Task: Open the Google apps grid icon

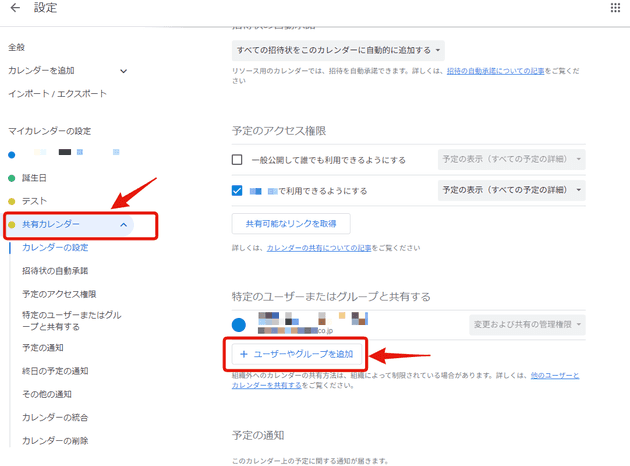Action: 615,8
